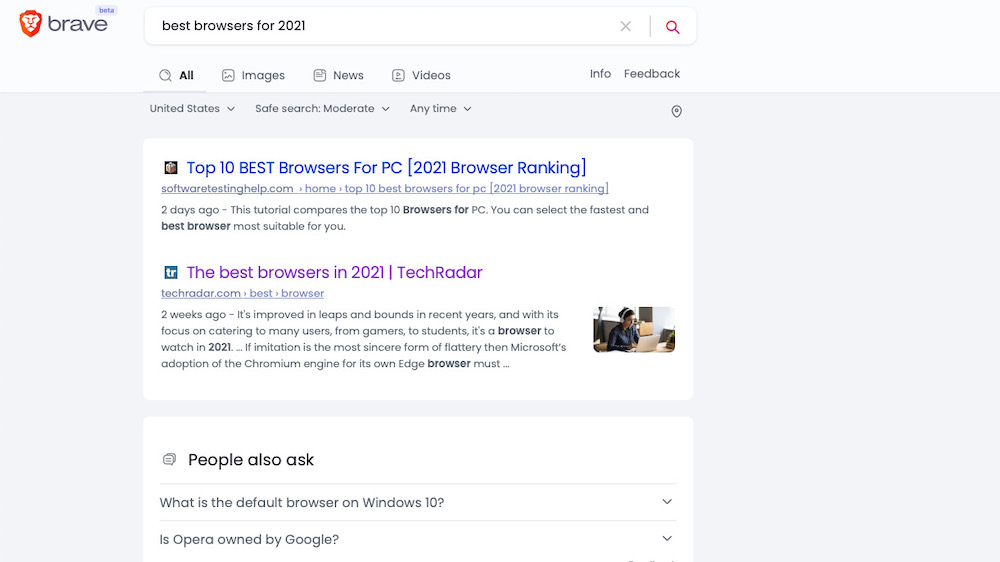1000x562 pixels.
Task: Clear the search query with the X icon
Action: pos(626,26)
